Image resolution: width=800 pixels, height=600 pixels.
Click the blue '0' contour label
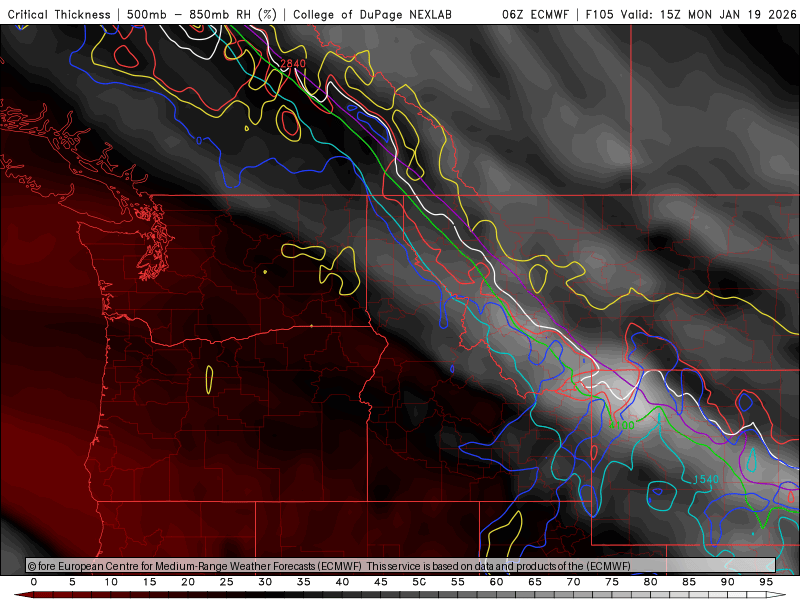(x=199, y=140)
